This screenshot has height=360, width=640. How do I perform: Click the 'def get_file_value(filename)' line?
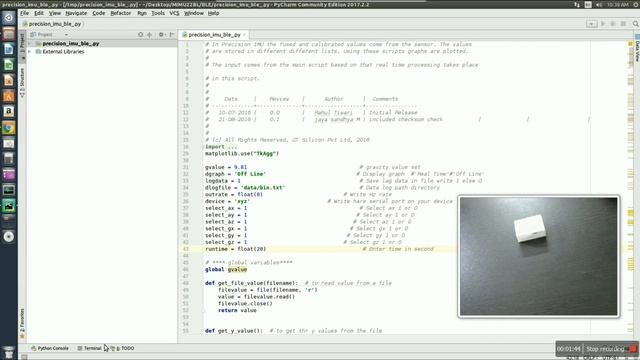251,283
